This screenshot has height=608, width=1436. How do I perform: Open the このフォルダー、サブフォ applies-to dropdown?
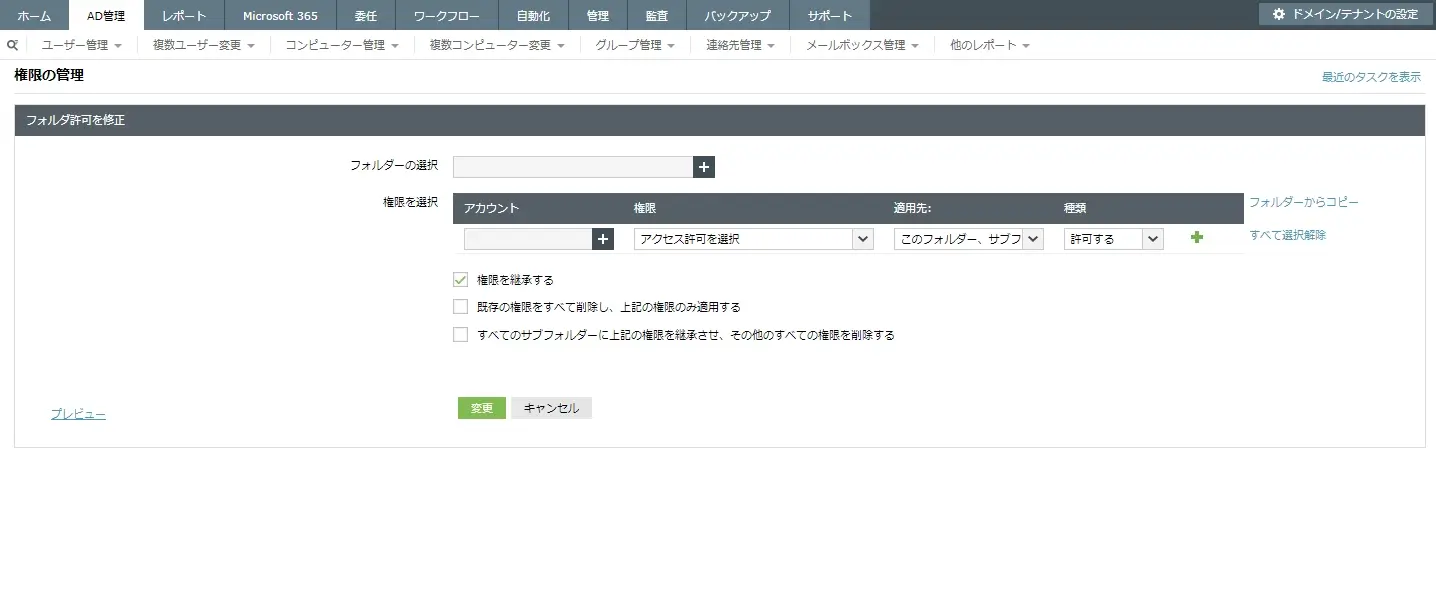pos(969,239)
